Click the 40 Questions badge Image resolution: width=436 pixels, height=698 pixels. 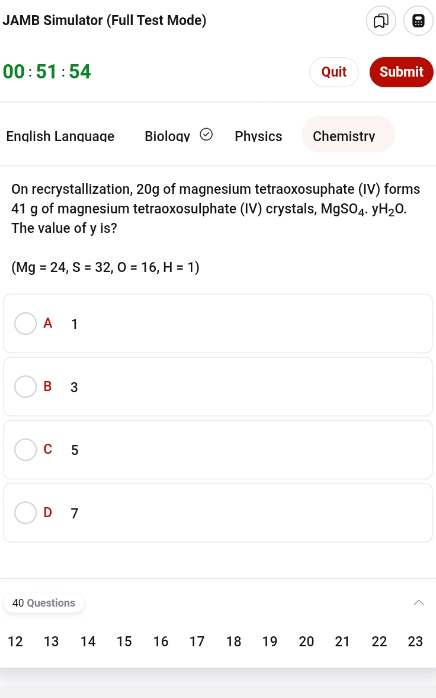[44, 603]
